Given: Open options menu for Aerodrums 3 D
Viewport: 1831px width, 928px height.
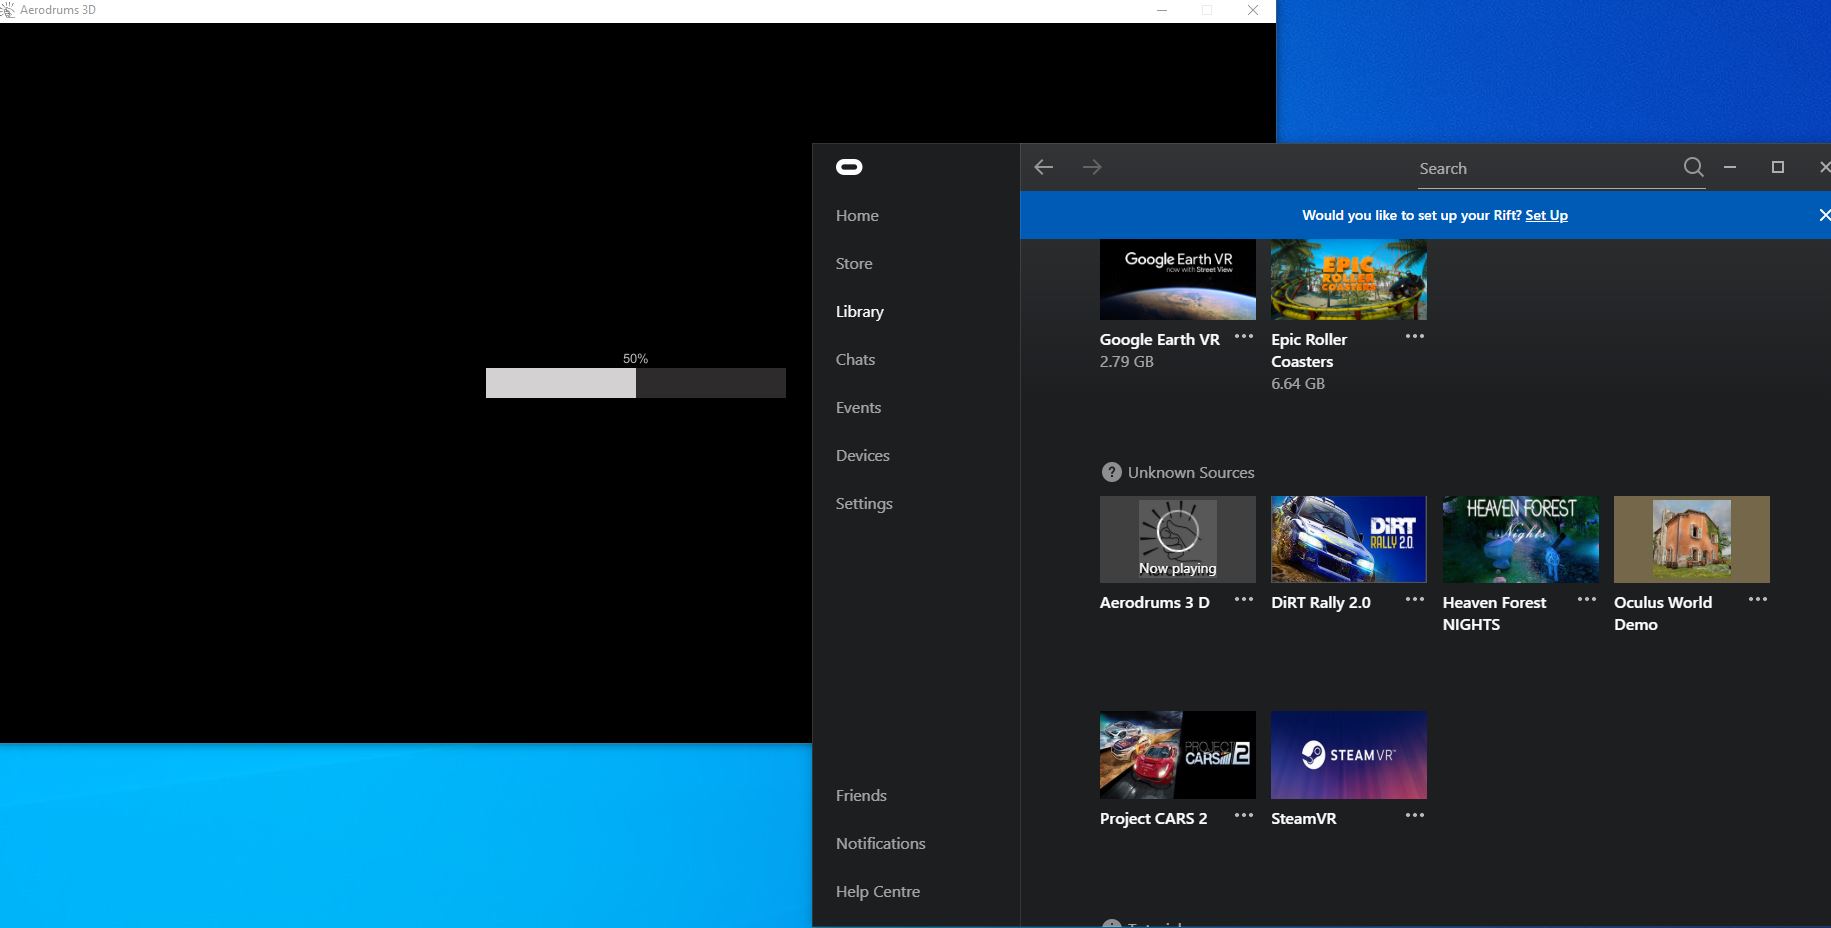Looking at the screenshot, I should pyautogui.click(x=1244, y=600).
